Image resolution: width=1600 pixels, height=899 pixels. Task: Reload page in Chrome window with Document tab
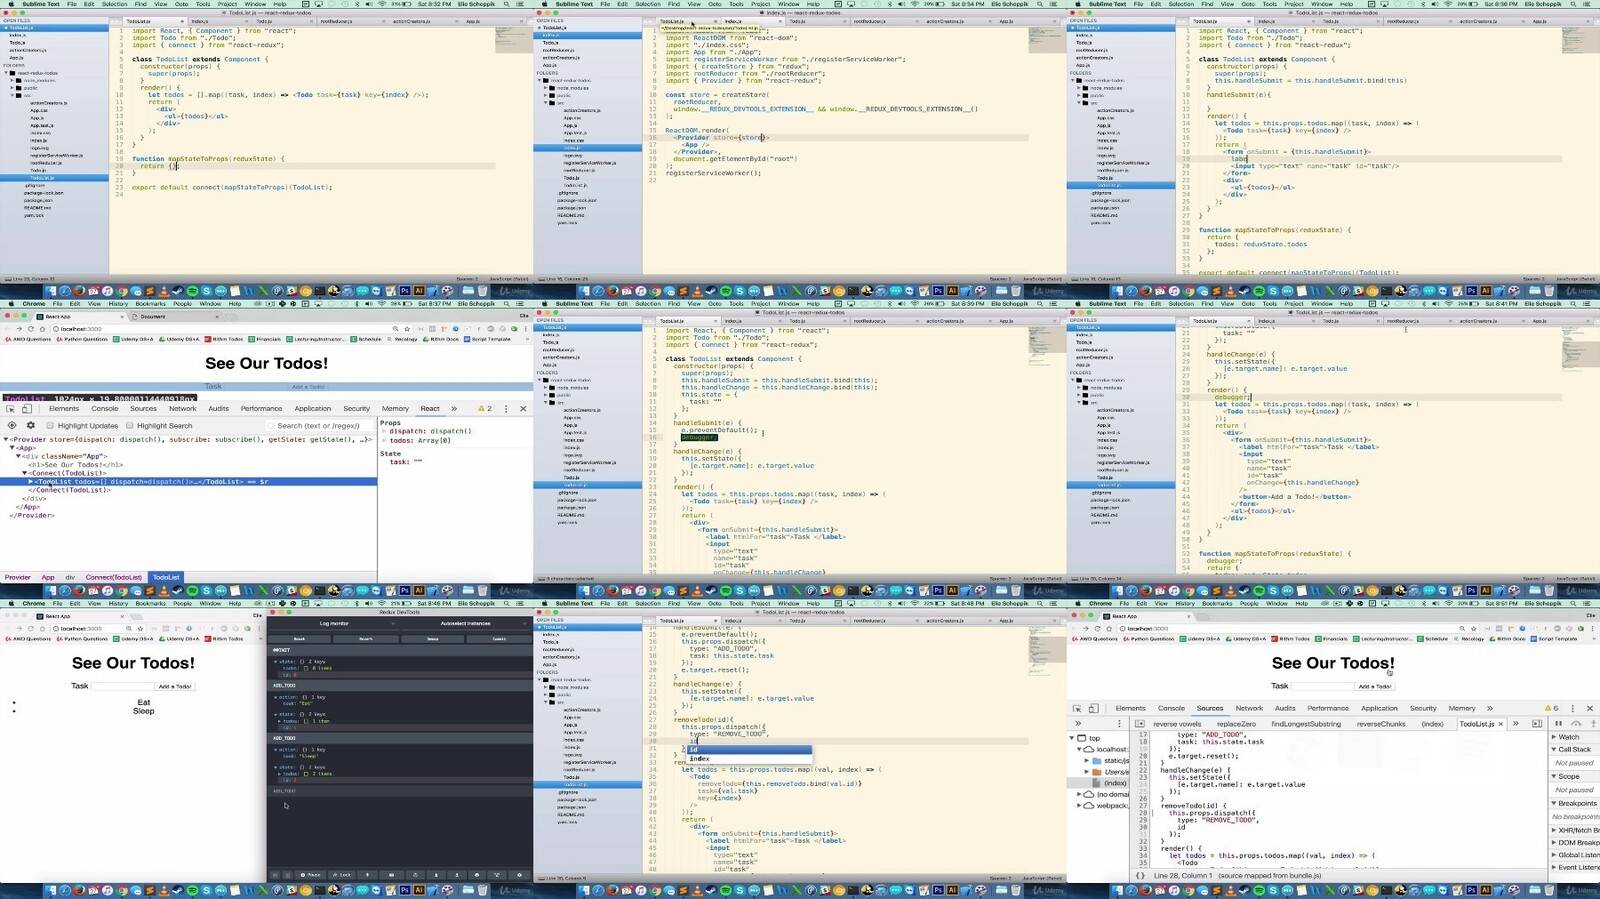coord(30,328)
